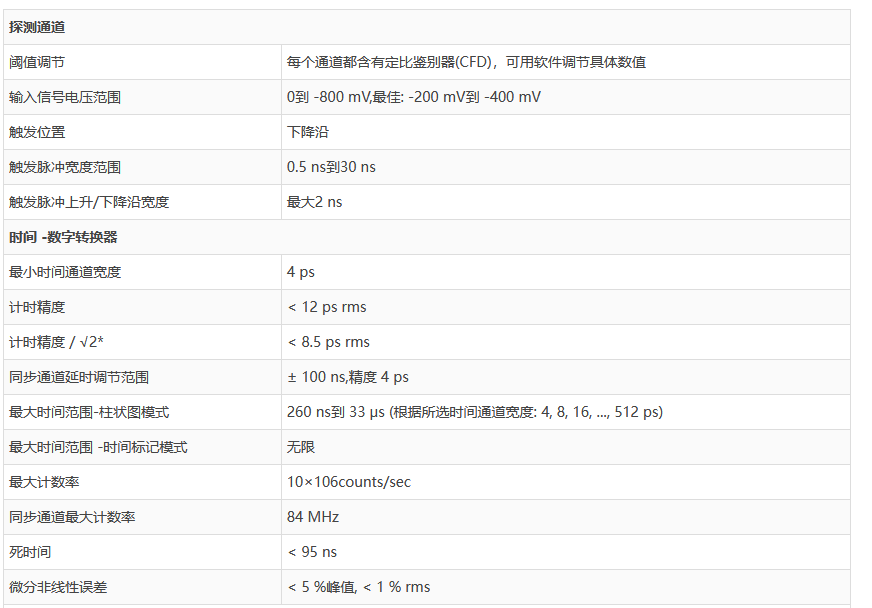
Task: Select the 计时精度 / √2* label
Action: 57,342
